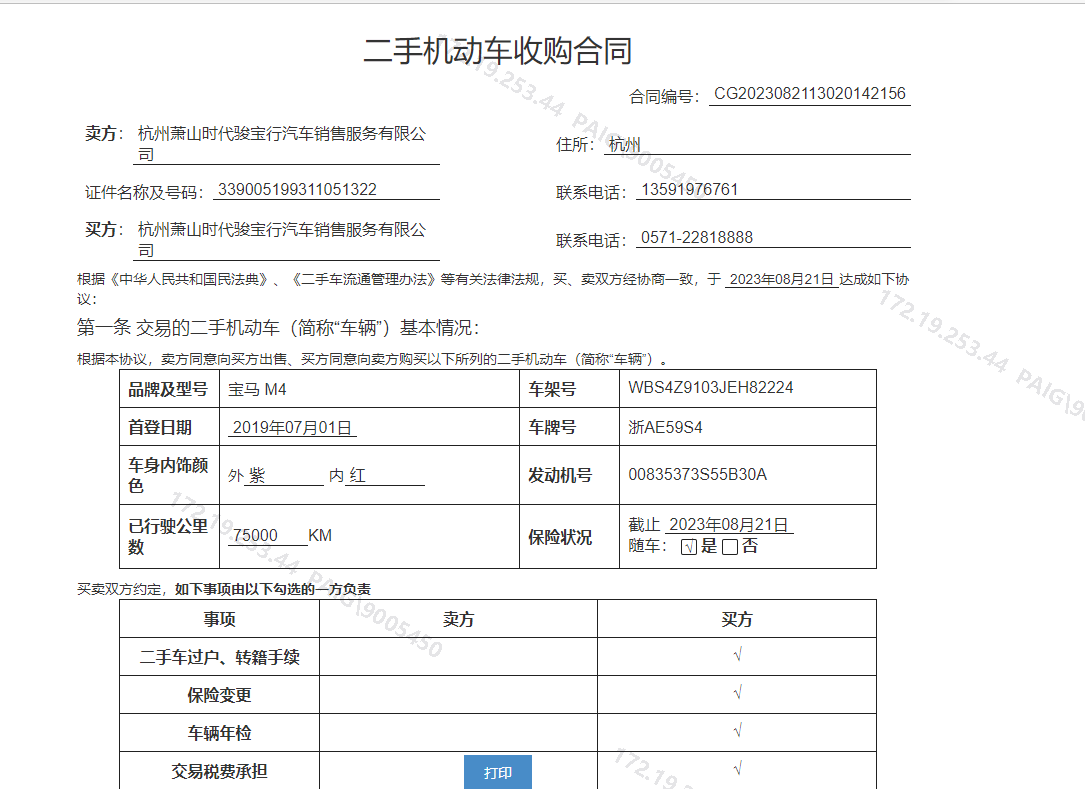Click agreement date after 于 in opening clause
This screenshot has width=1085, height=789.
pos(781,280)
